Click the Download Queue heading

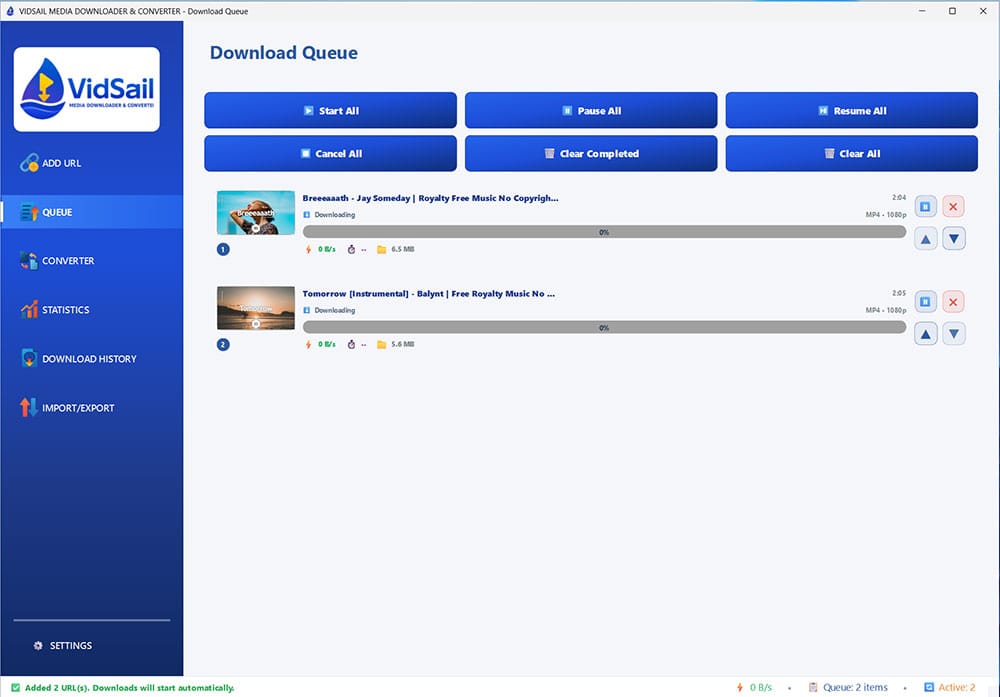click(284, 53)
